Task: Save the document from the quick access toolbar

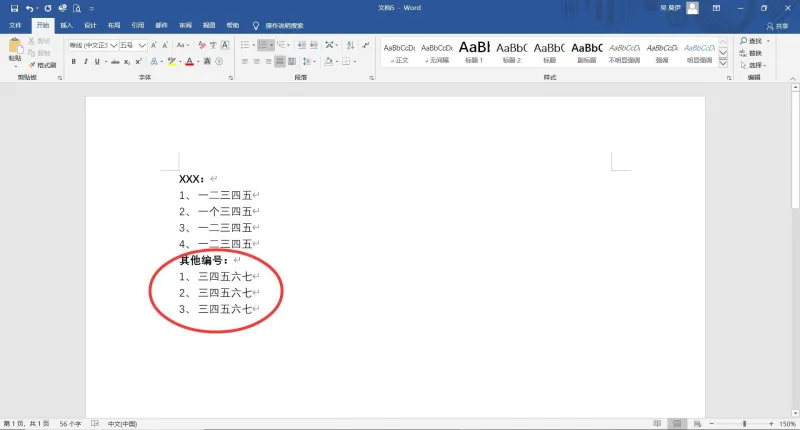Action: 14,8
